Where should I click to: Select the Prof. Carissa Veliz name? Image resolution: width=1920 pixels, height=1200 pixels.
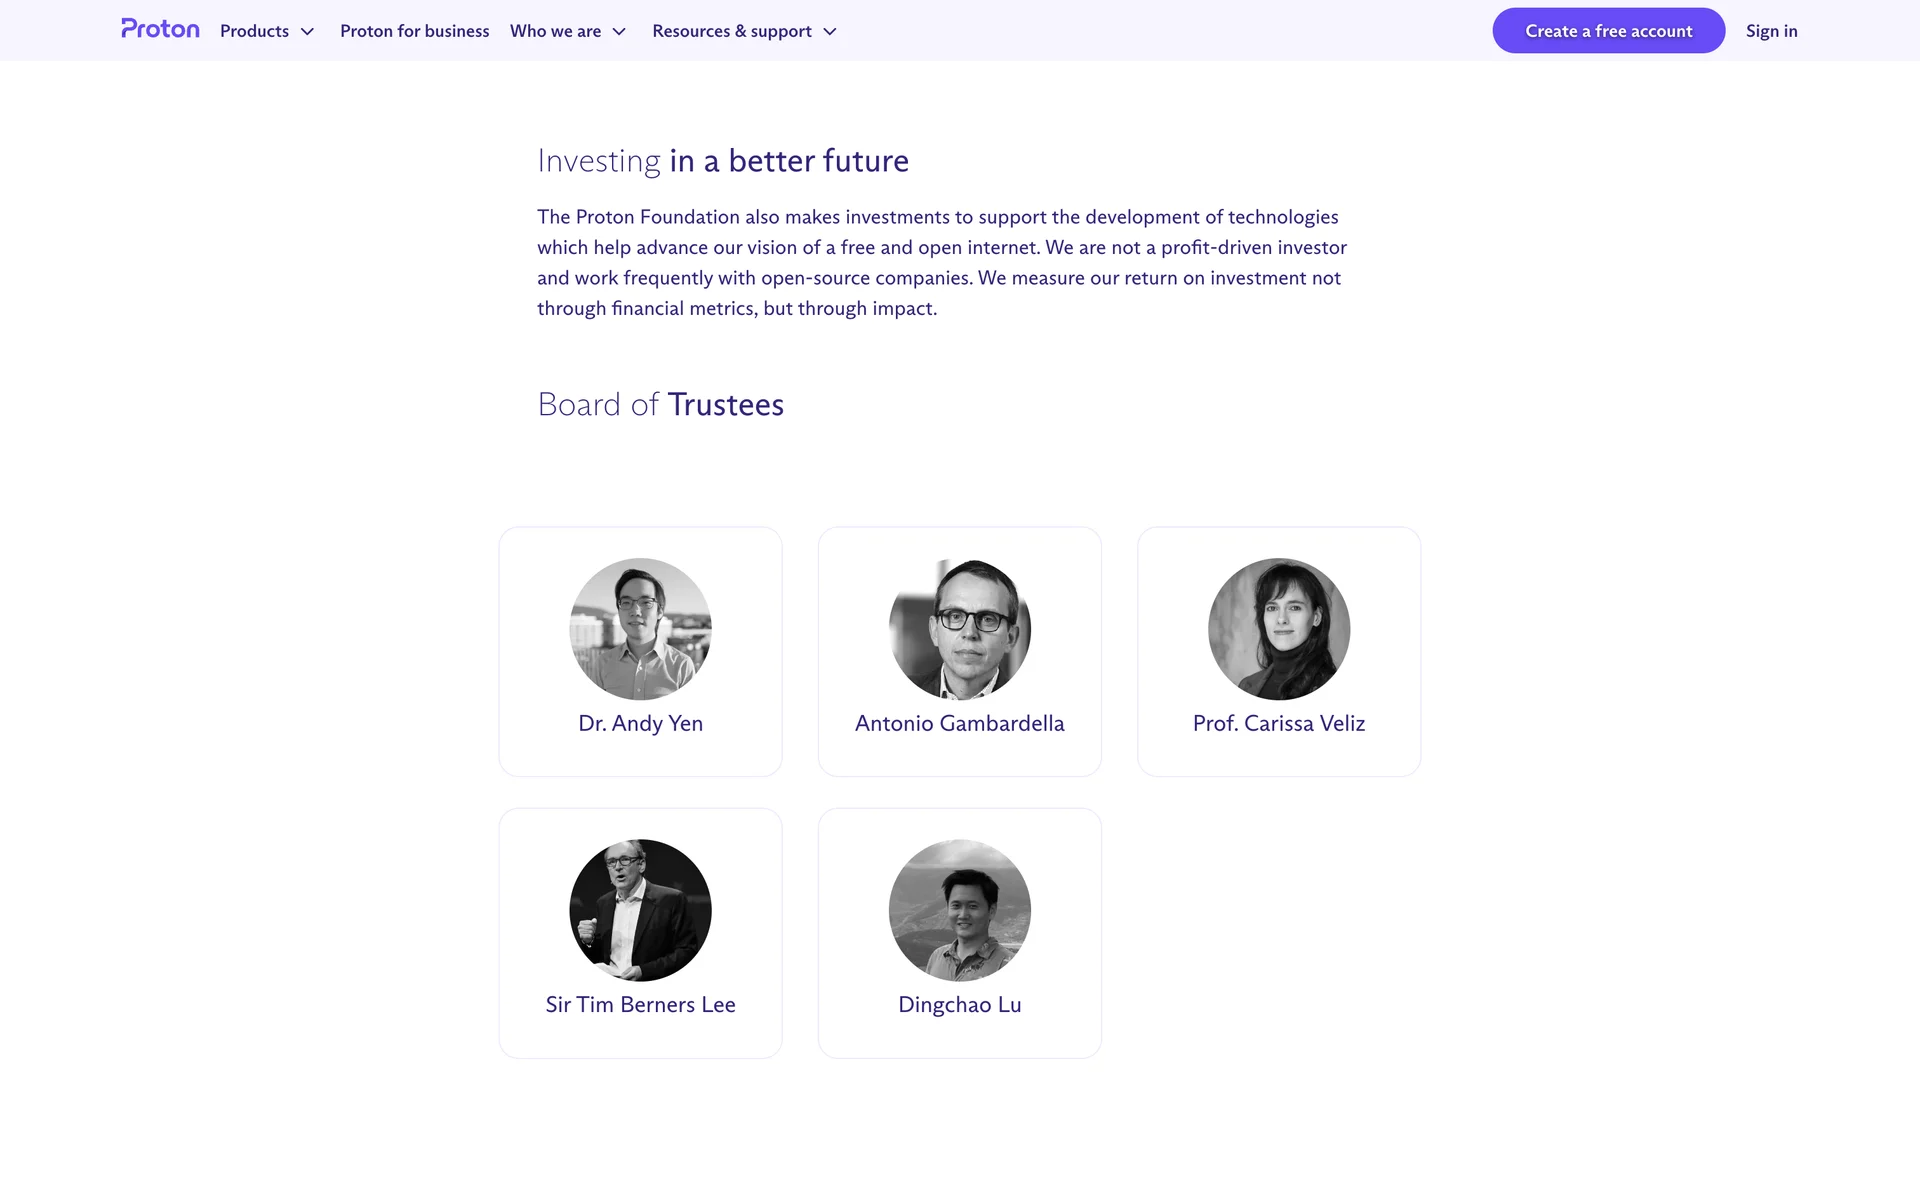pyautogui.click(x=1278, y=723)
